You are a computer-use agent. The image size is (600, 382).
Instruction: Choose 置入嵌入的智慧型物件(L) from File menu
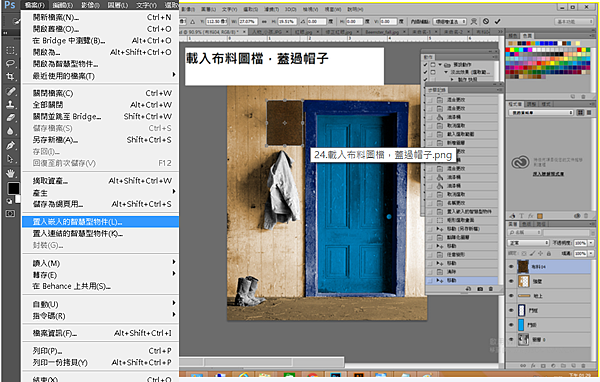101,222
